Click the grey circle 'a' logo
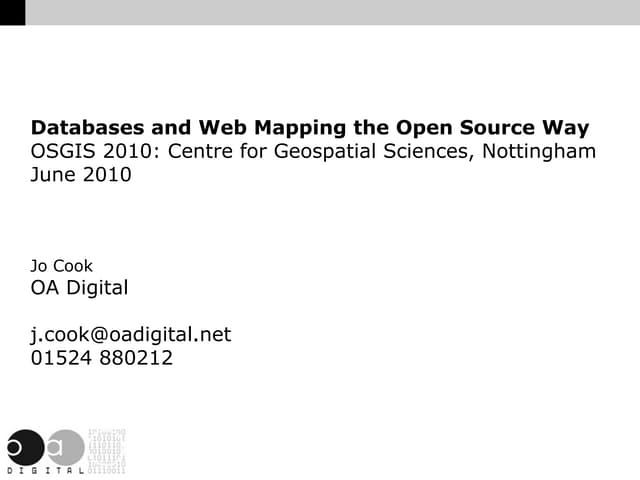The width and height of the screenshot is (640, 480). [x=66, y=447]
